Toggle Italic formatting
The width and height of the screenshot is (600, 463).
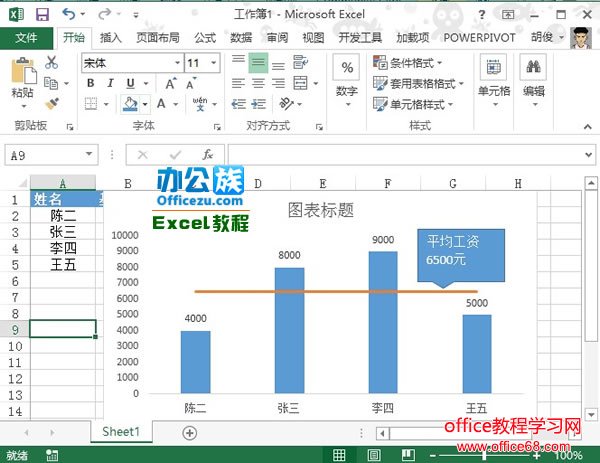(x=111, y=83)
